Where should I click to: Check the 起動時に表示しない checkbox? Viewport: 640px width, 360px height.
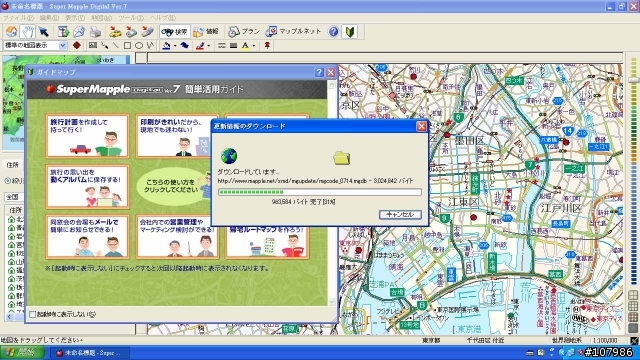point(33,314)
